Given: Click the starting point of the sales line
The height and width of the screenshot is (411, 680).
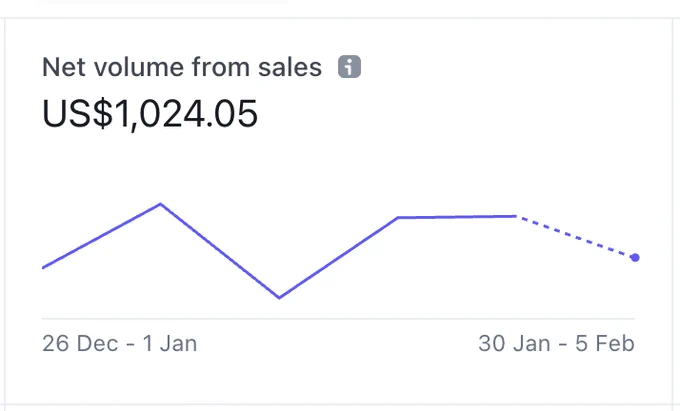Looking at the screenshot, I should click(43, 268).
